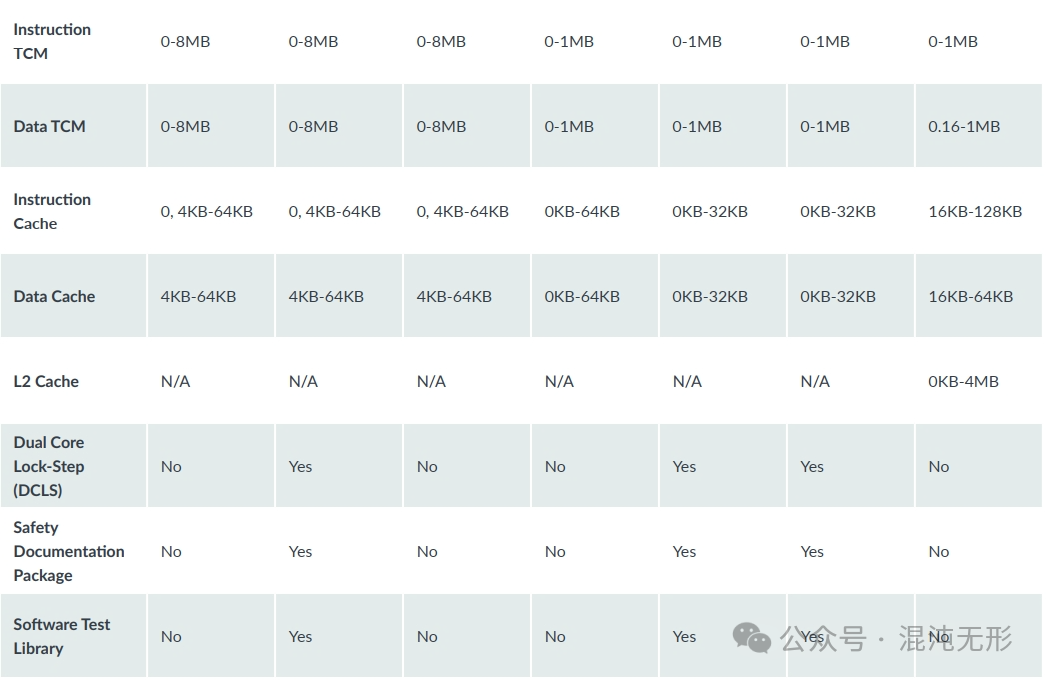Select the L2 Cache row header
The width and height of the screenshot is (1046, 681).
coord(46,381)
